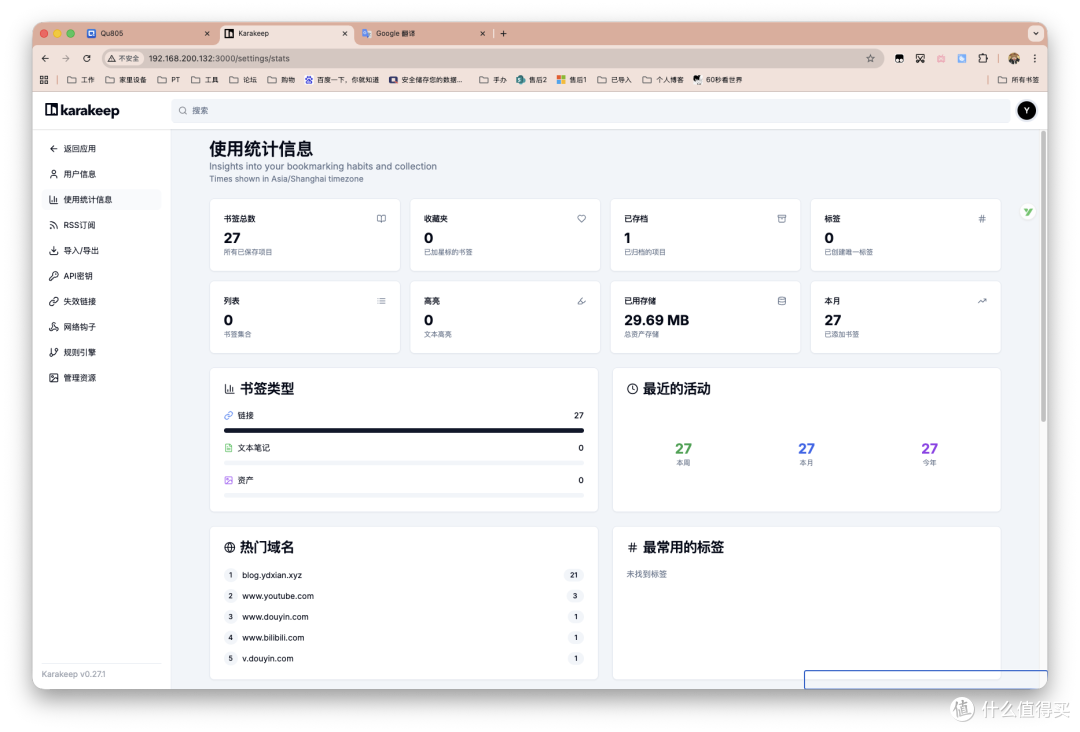Click the Karakeep logo

click(x=82, y=110)
